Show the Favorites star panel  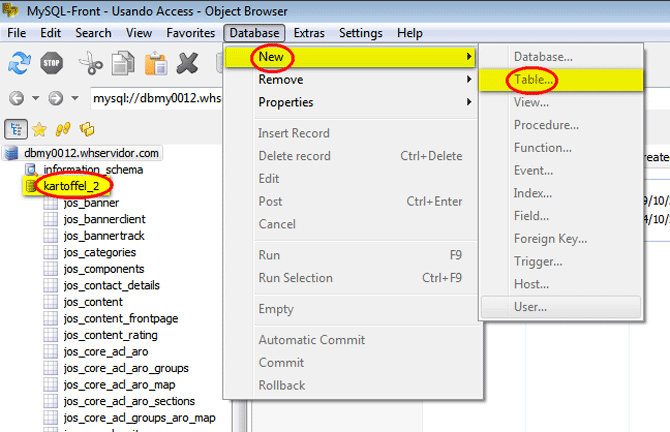(39, 129)
